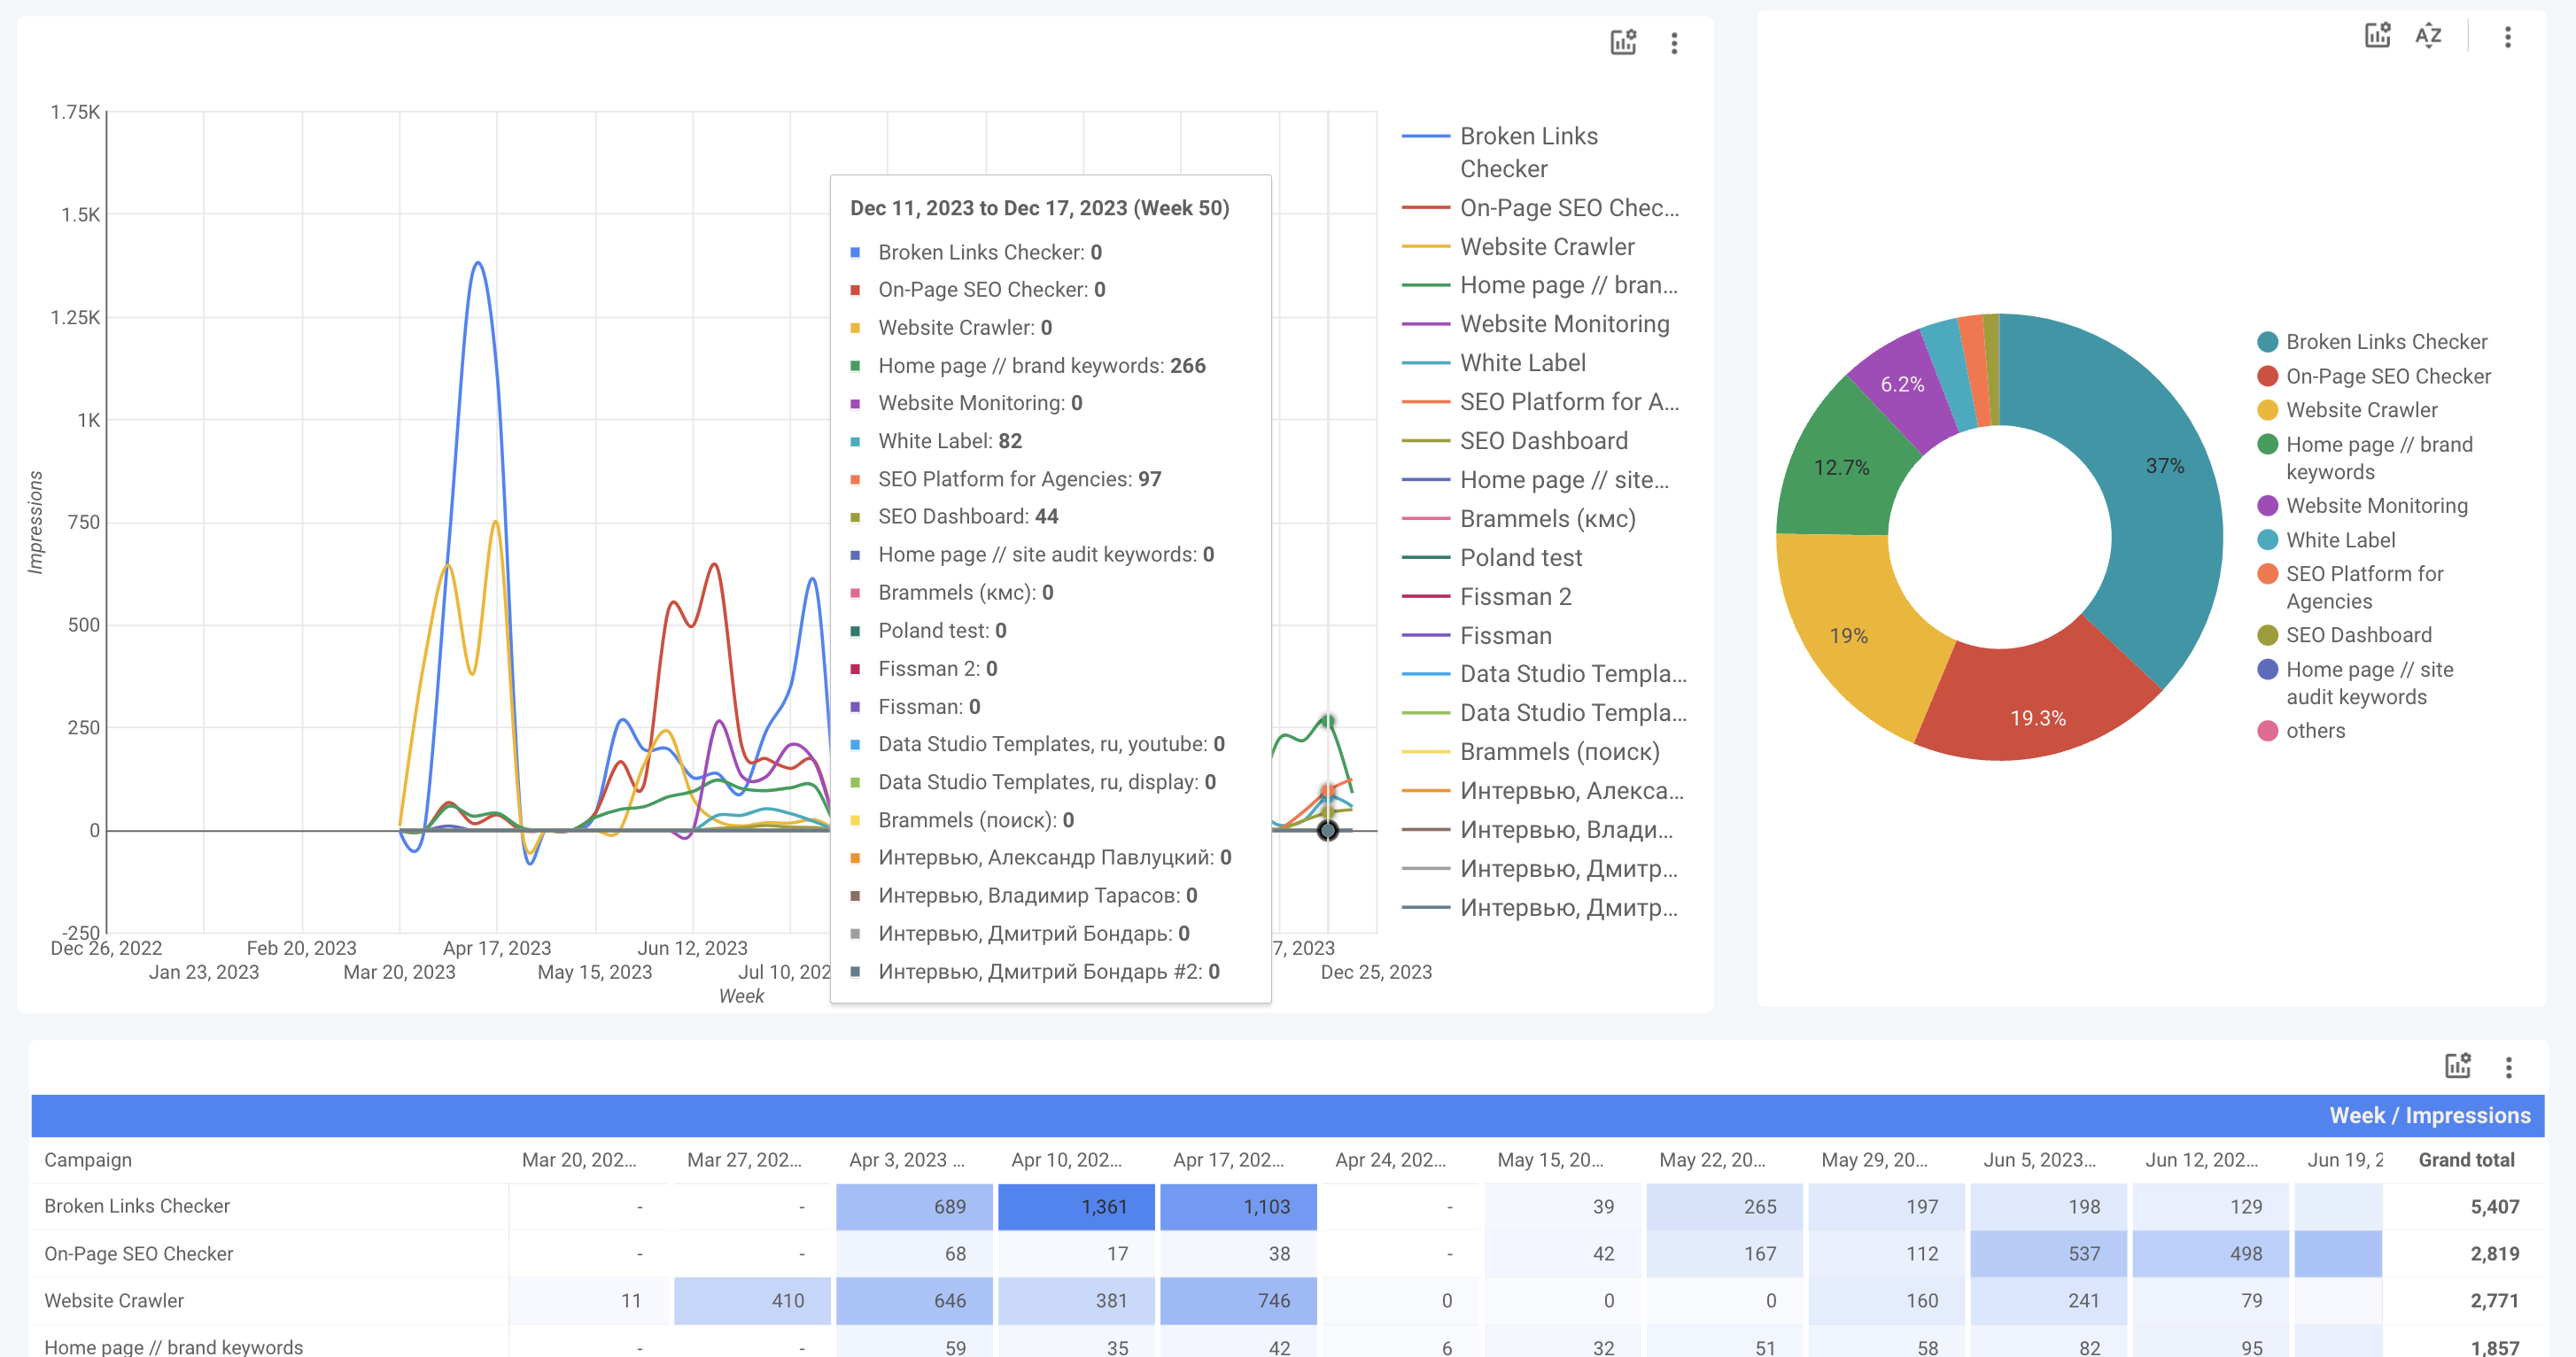Click the 1,361 cell in the table
The height and width of the screenshot is (1357, 2576).
click(1076, 1207)
